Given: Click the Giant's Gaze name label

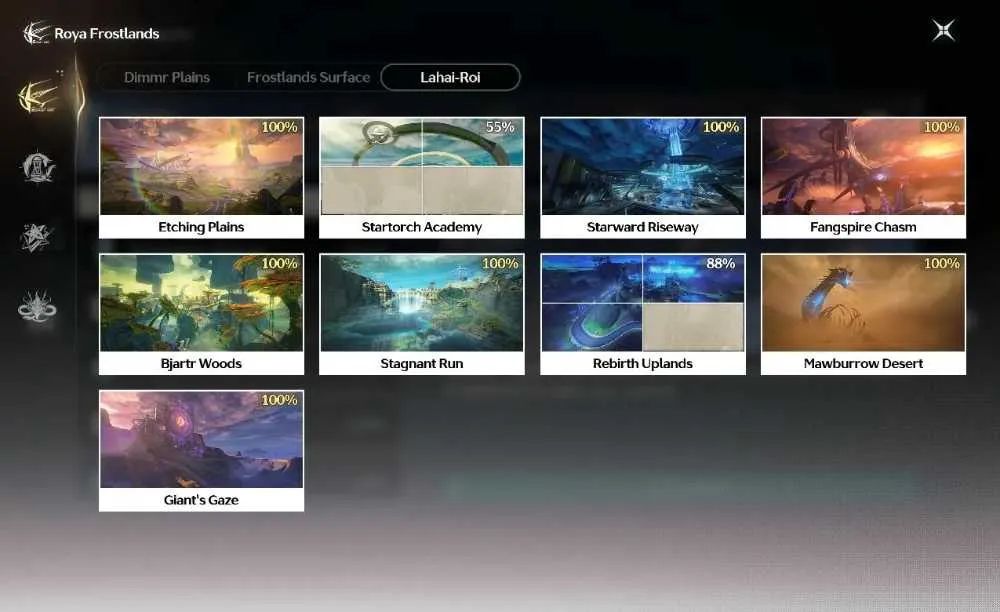Looking at the screenshot, I should (202, 500).
